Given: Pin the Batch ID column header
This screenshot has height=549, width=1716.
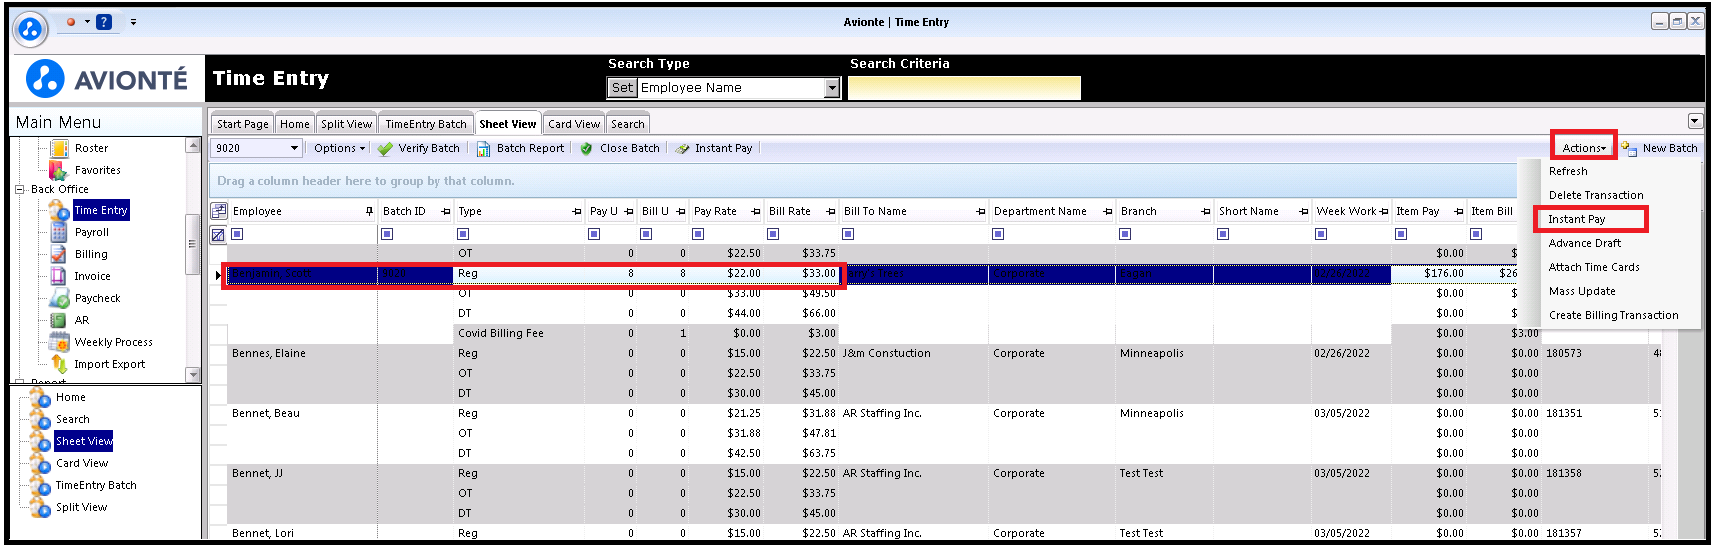Looking at the screenshot, I should click(446, 211).
